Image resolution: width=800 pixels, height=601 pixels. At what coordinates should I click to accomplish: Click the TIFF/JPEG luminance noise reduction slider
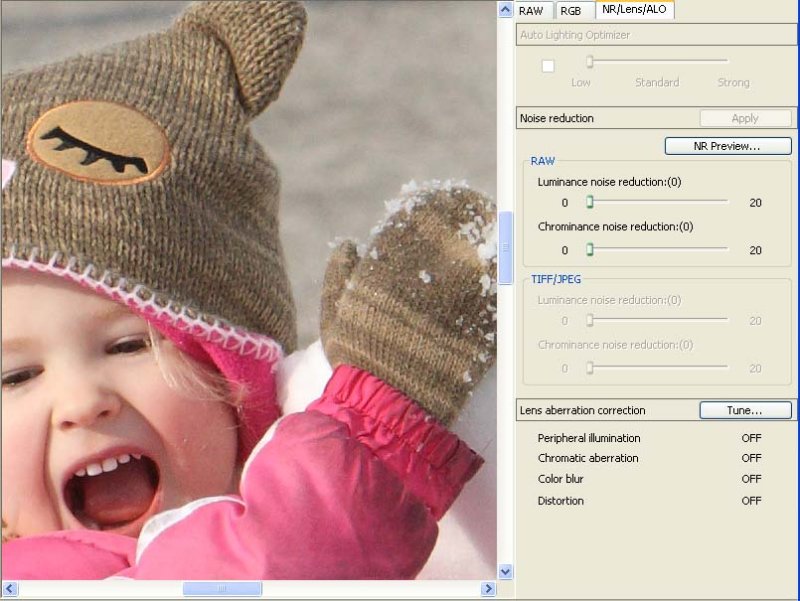pos(658,320)
